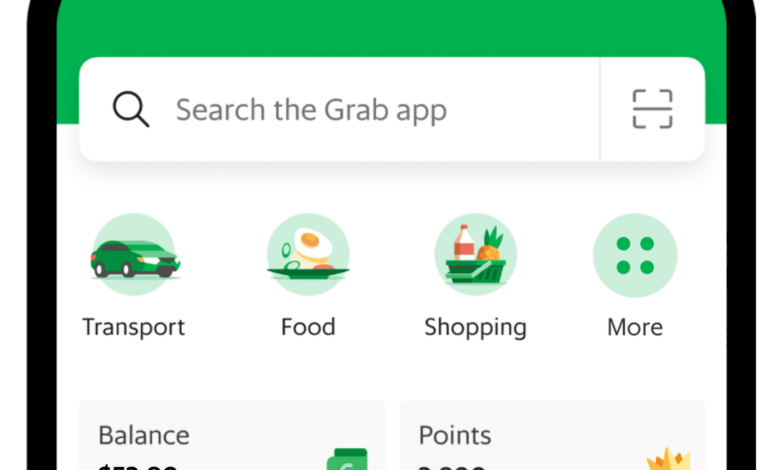Tap the points number value
The width and height of the screenshot is (780, 470).
(452, 467)
